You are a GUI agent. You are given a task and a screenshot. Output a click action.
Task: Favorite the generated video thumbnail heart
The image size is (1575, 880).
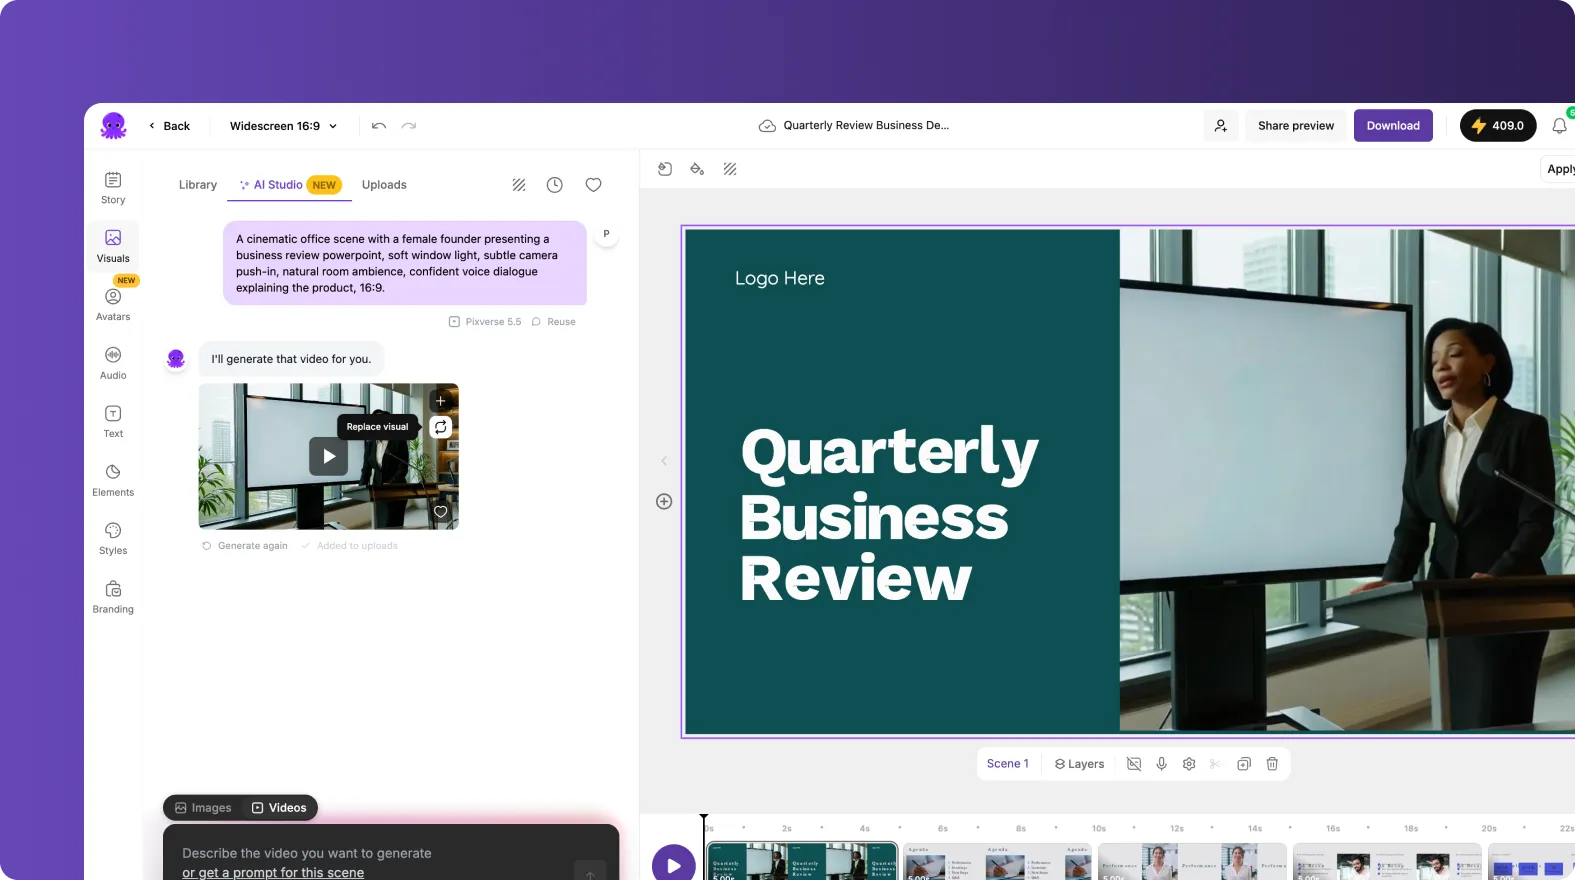440,512
